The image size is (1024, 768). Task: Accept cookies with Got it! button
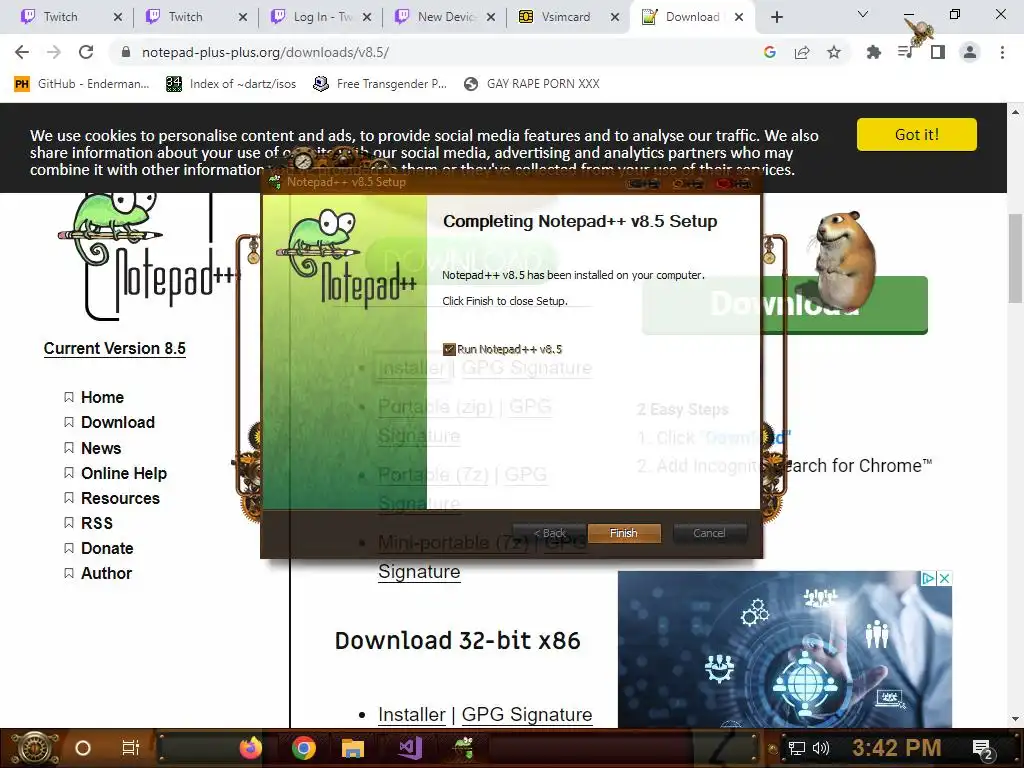point(917,135)
